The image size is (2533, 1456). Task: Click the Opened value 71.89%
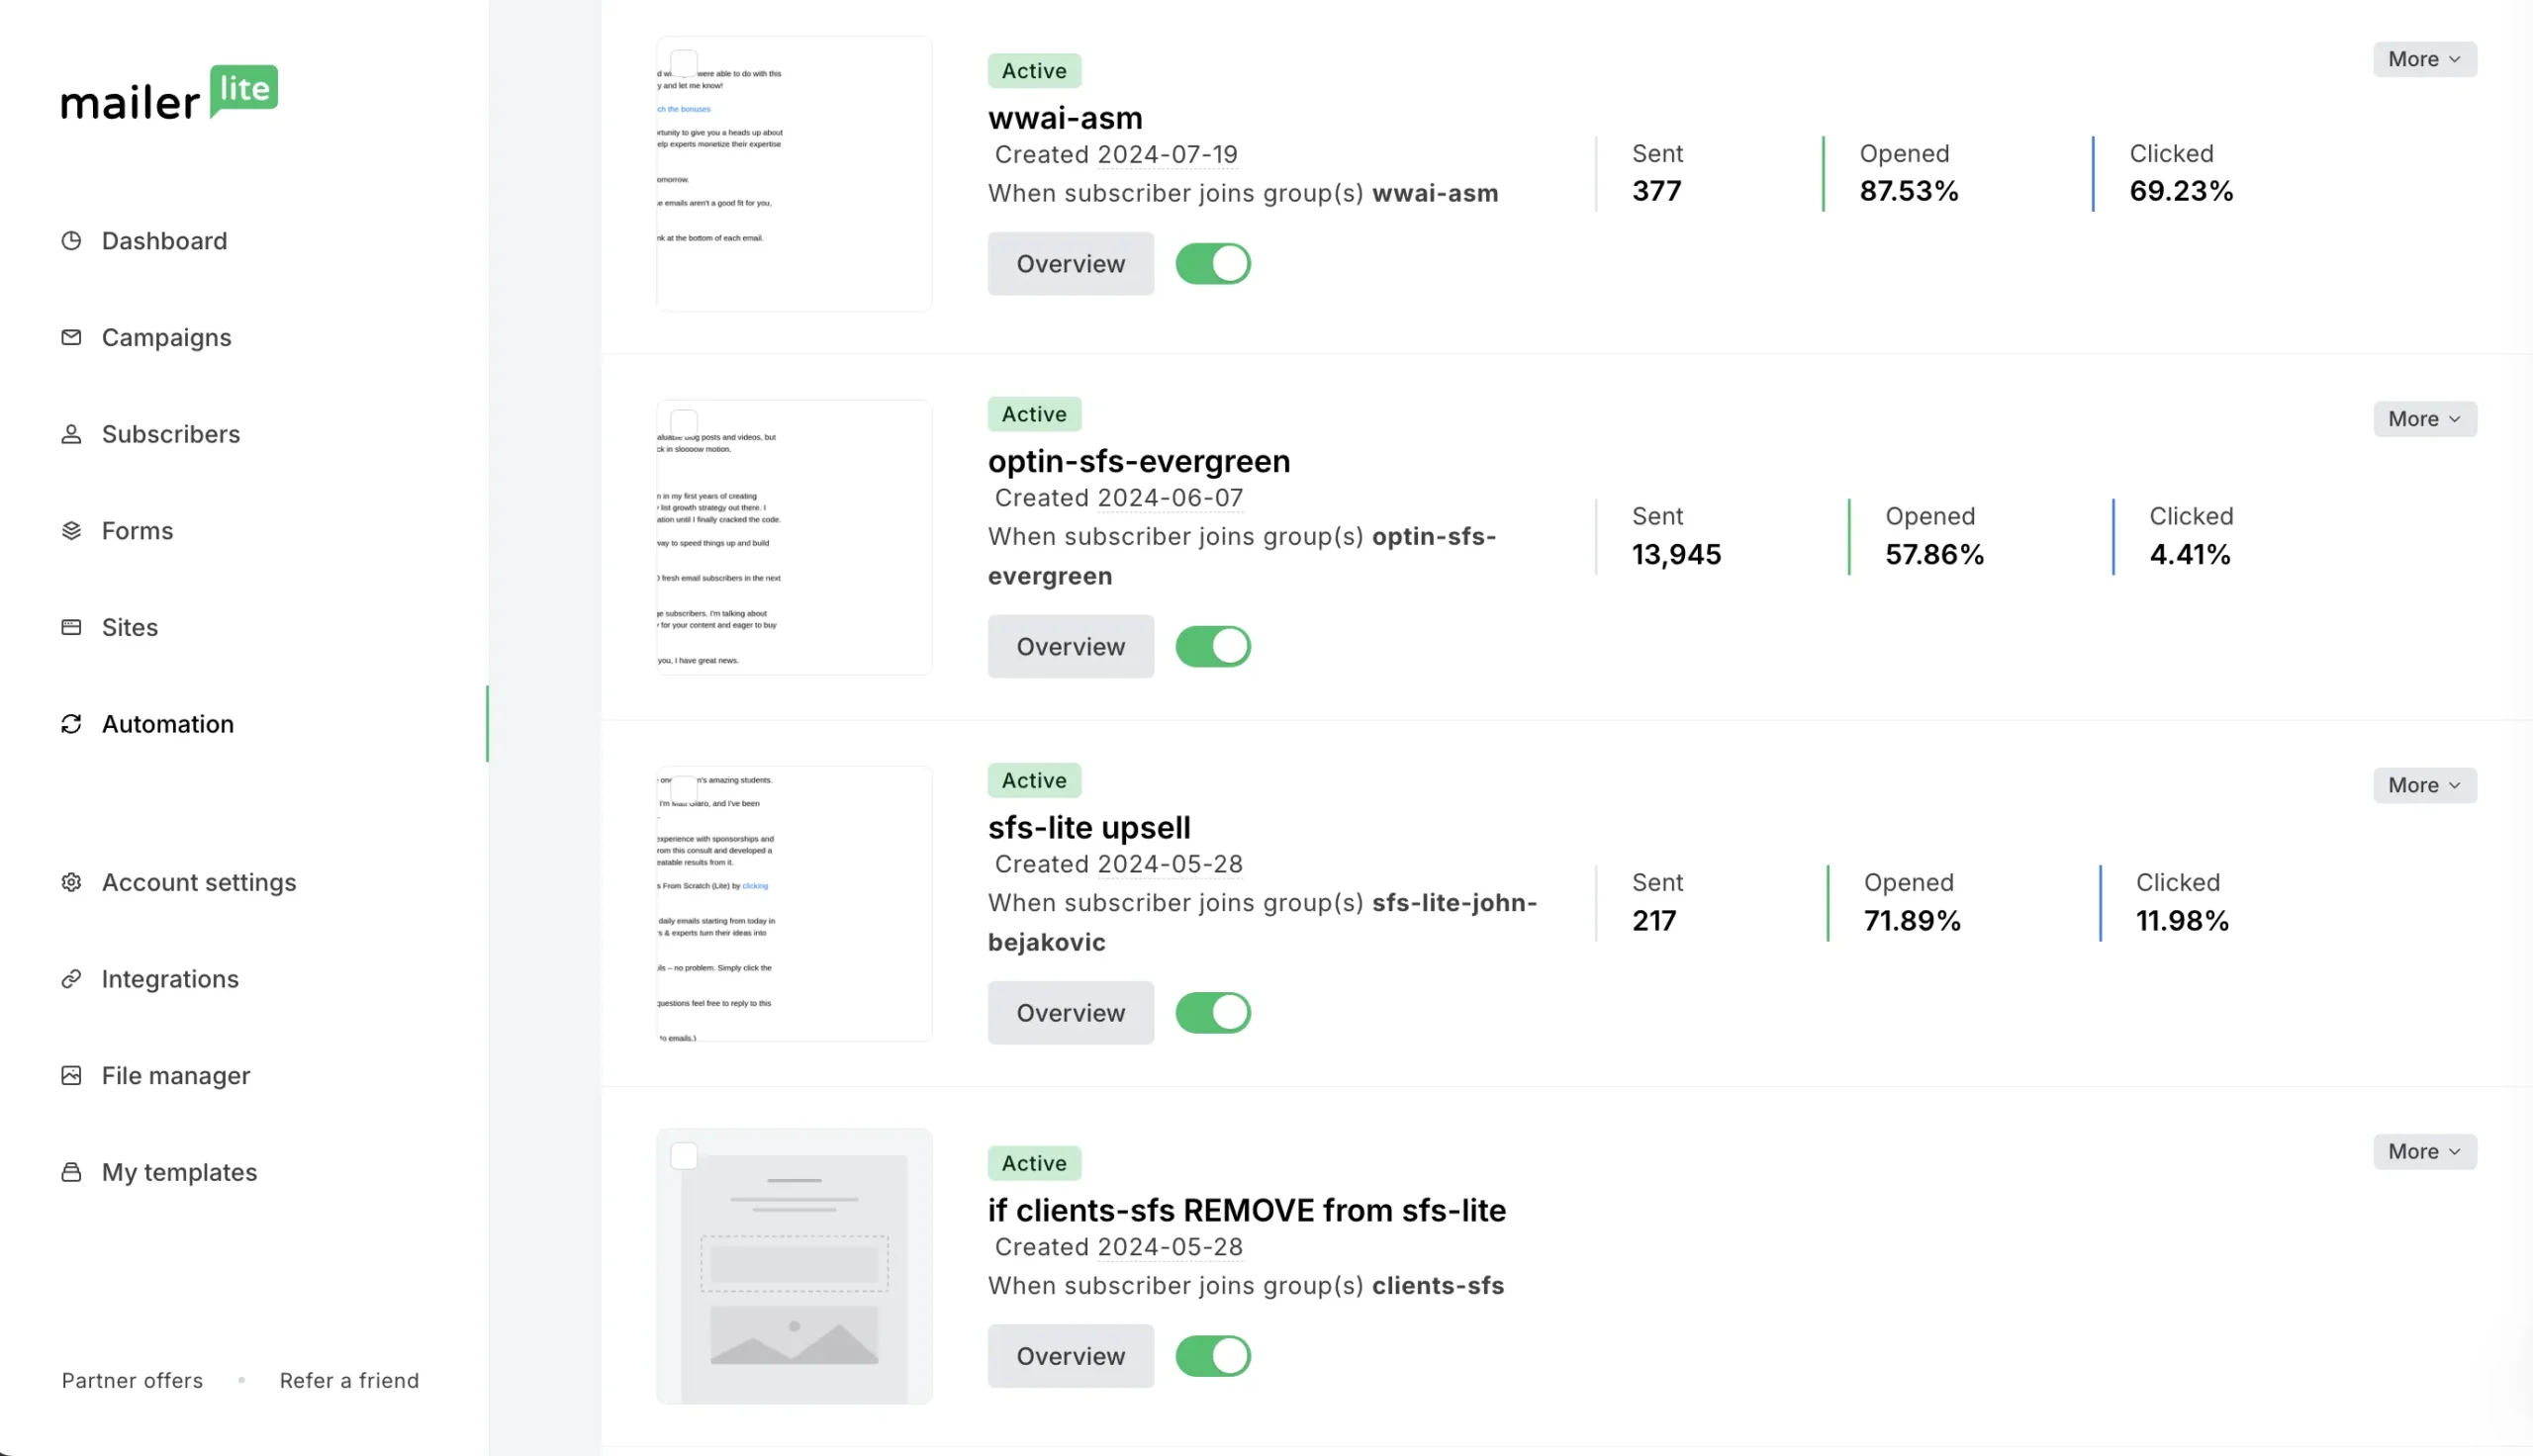pyautogui.click(x=1912, y=921)
